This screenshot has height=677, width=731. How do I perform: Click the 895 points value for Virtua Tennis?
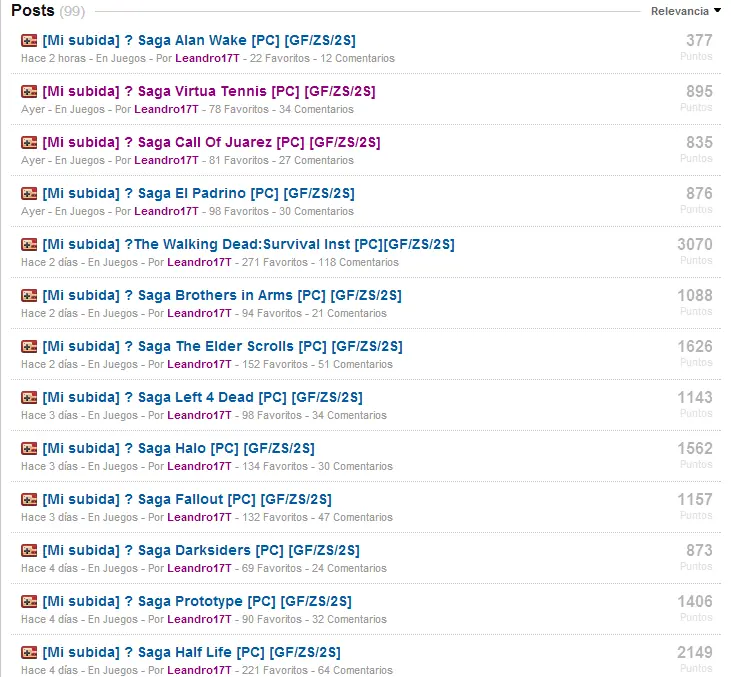[699, 91]
